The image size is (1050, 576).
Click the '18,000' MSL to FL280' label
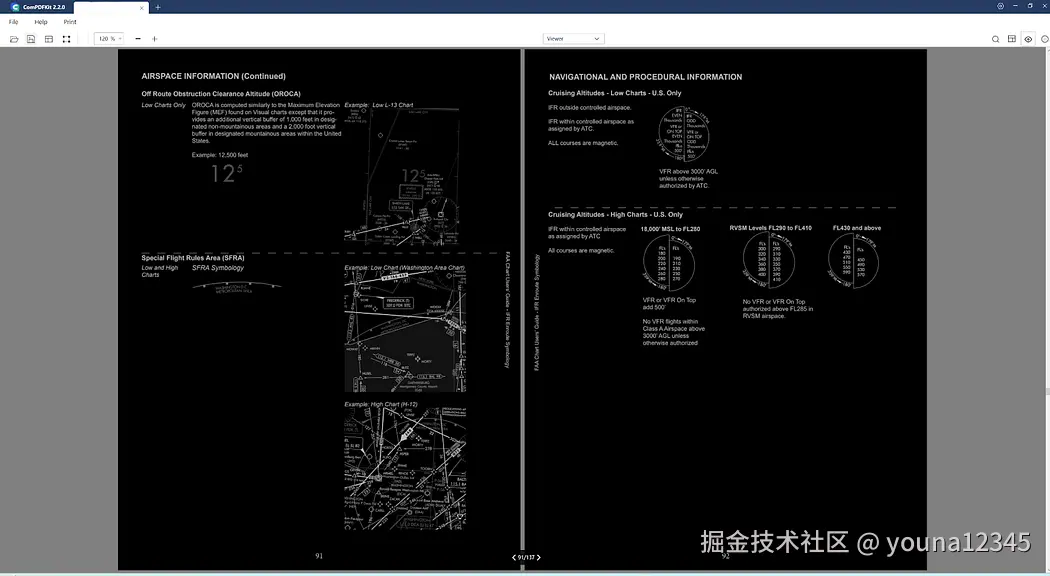point(670,229)
